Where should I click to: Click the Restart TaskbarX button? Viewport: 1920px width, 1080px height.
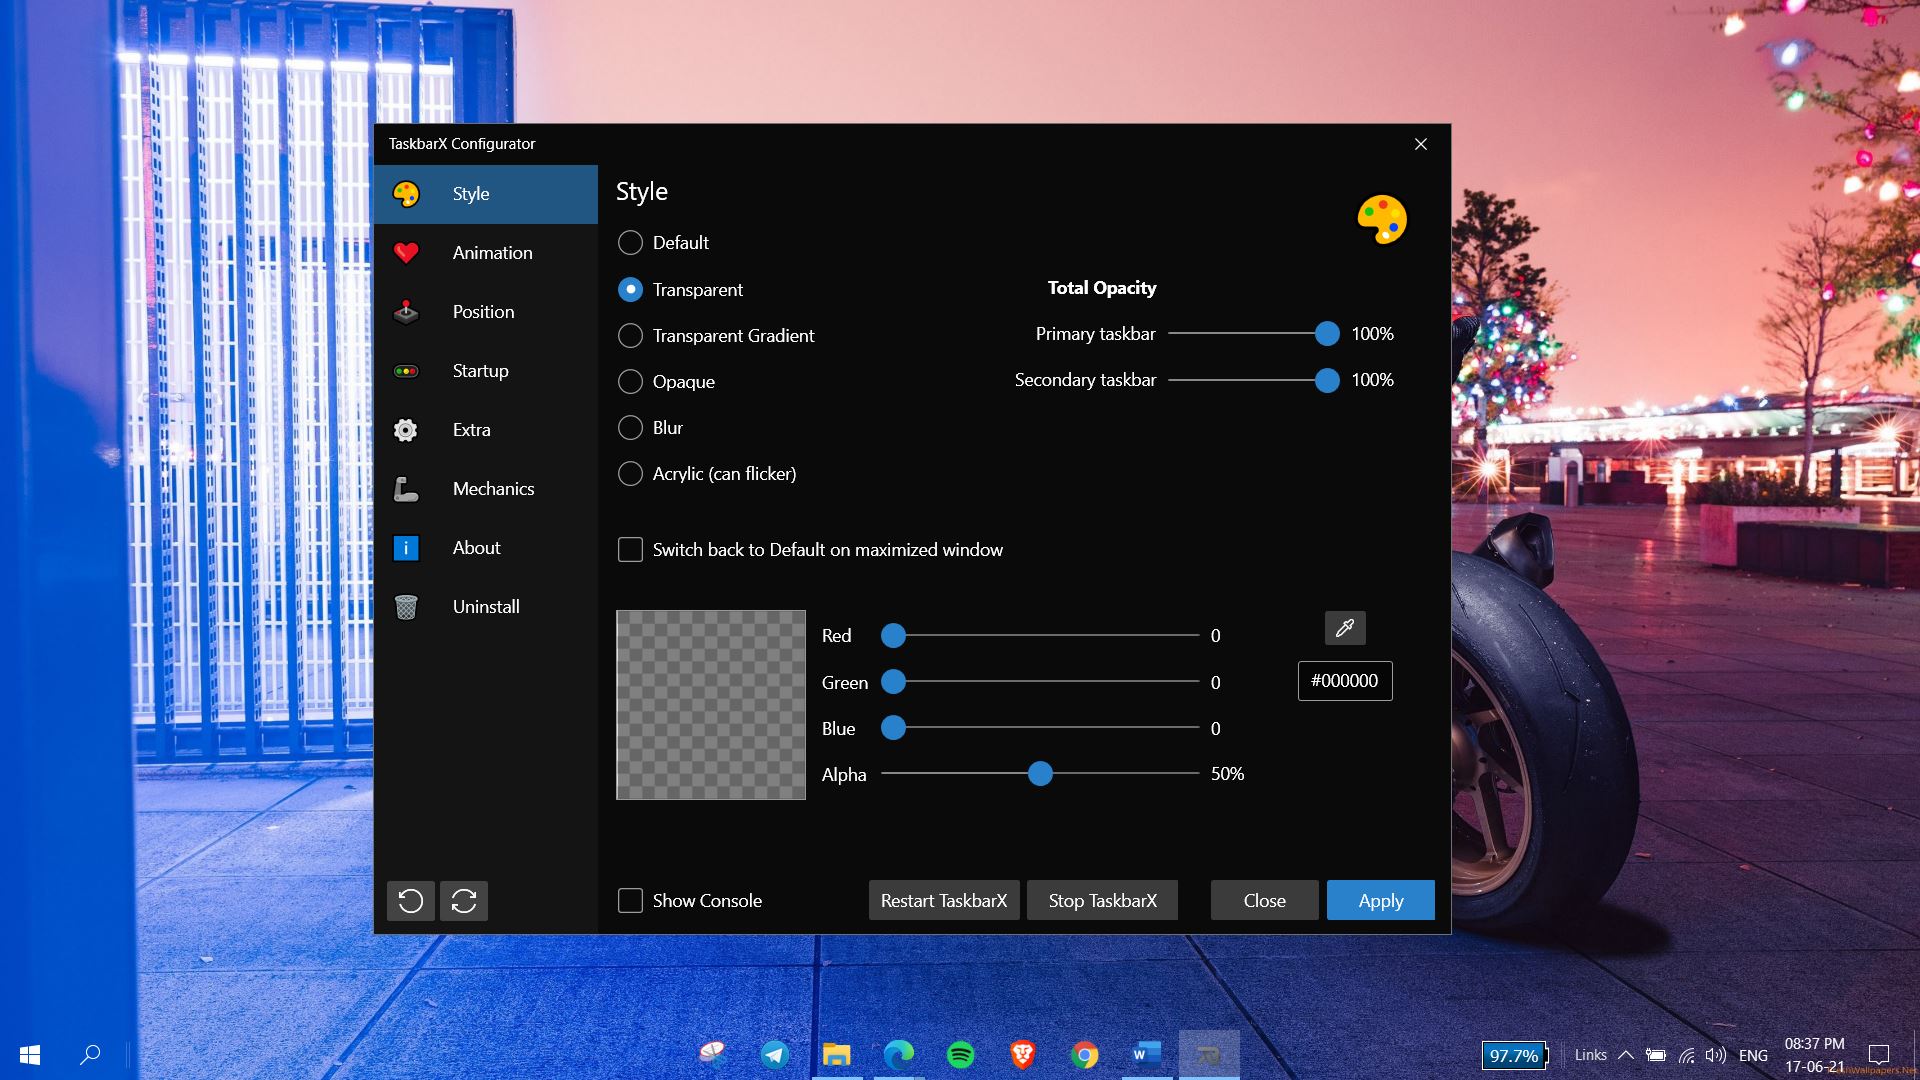tap(945, 899)
